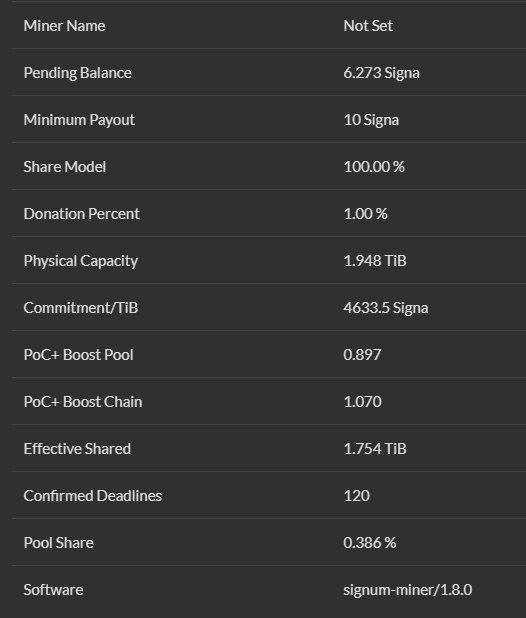The width and height of the screenshot is (526, 618).
Task: Click the PoC+ Boost Pool value 0.897
Action: click(362, 355)
